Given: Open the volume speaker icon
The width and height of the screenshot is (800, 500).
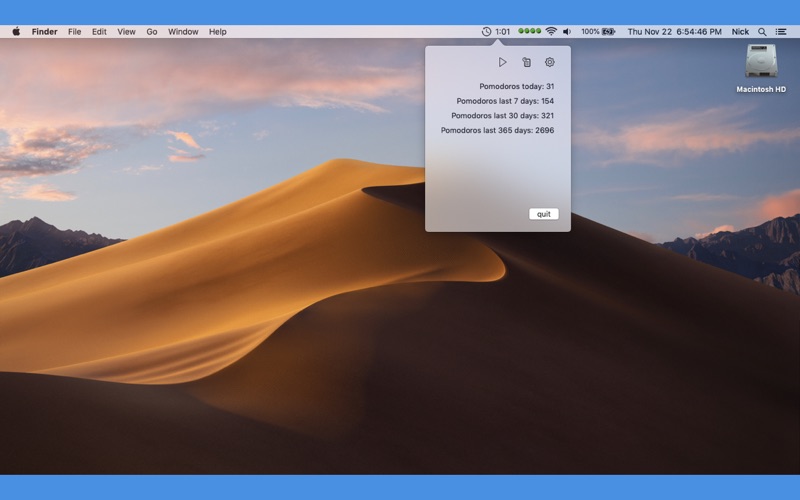Looking at the screenshot, I should pos(567,32).
